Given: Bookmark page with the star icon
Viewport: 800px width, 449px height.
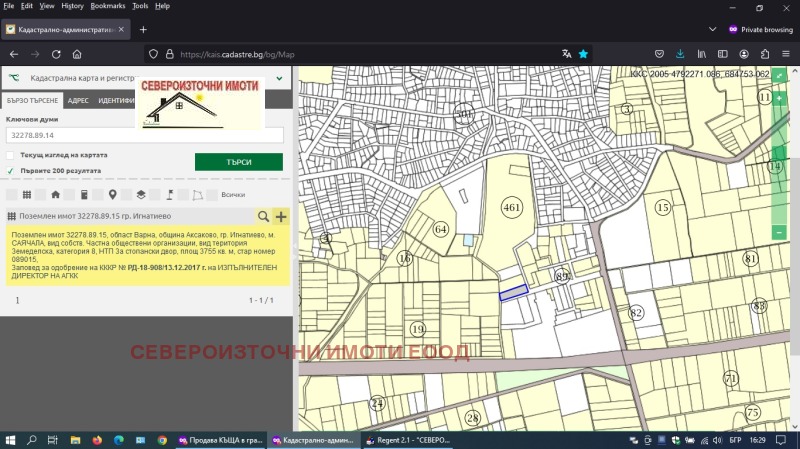Looking at the screenshot, I should [x=583, y=53].
